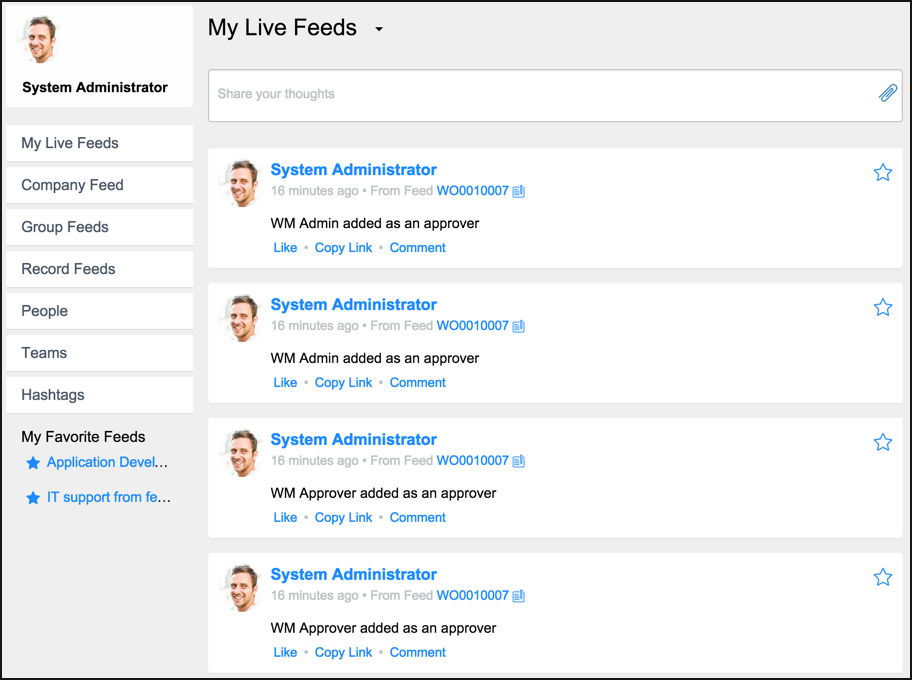This screenshot has width=912, height=680.
Task: Comment on the third post
Action: pos(418,518)
